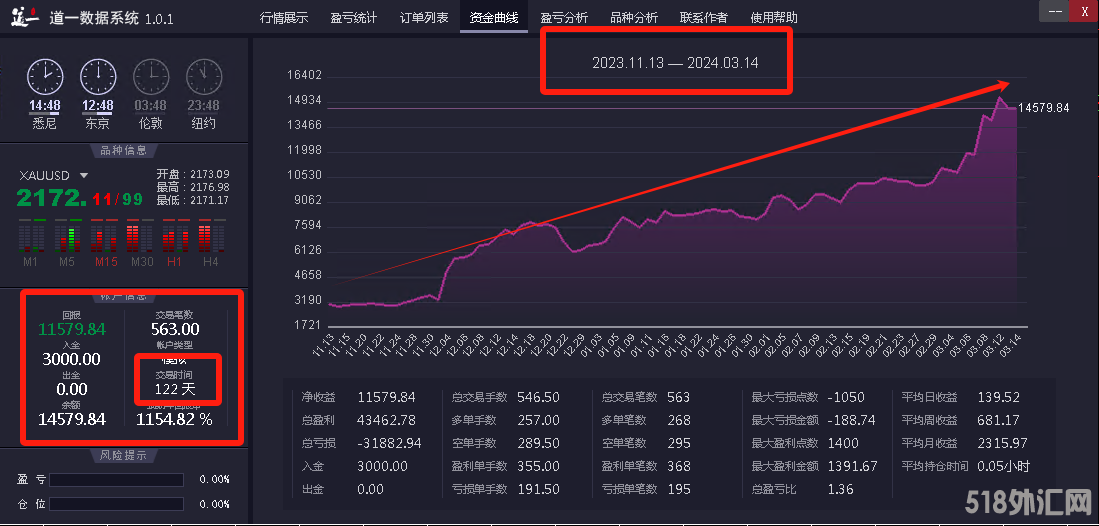
Task: Select the H4 timeframe signal bars
Action: point(211,236)
